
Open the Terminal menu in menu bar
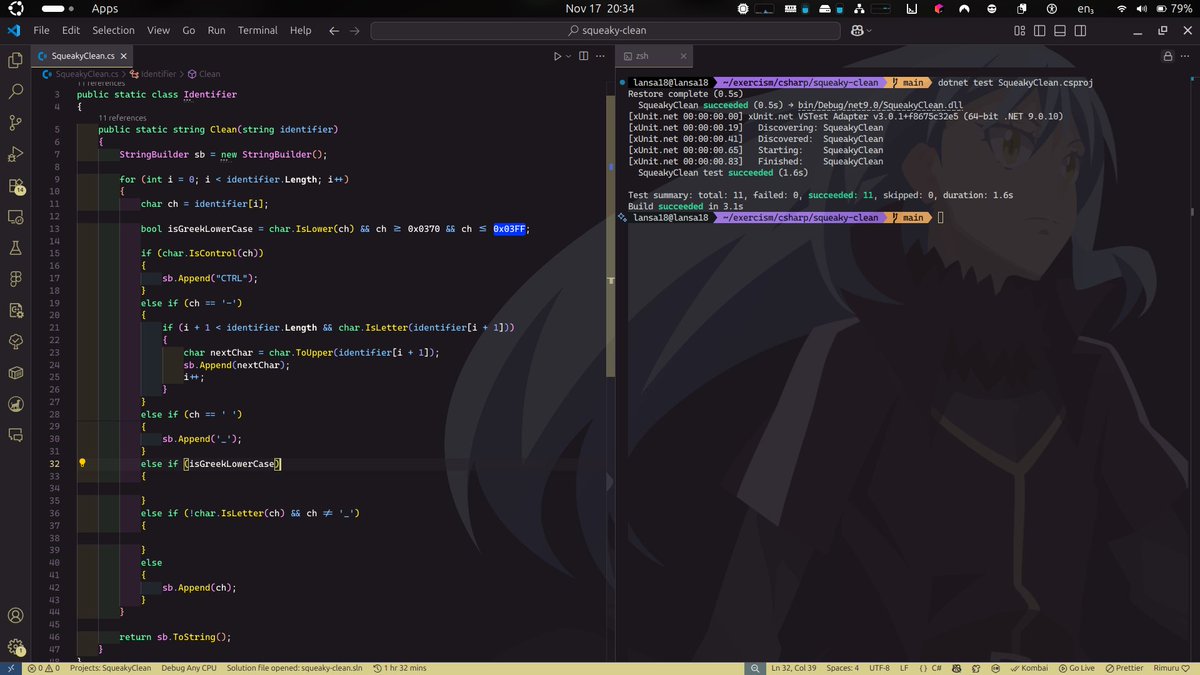257,30
